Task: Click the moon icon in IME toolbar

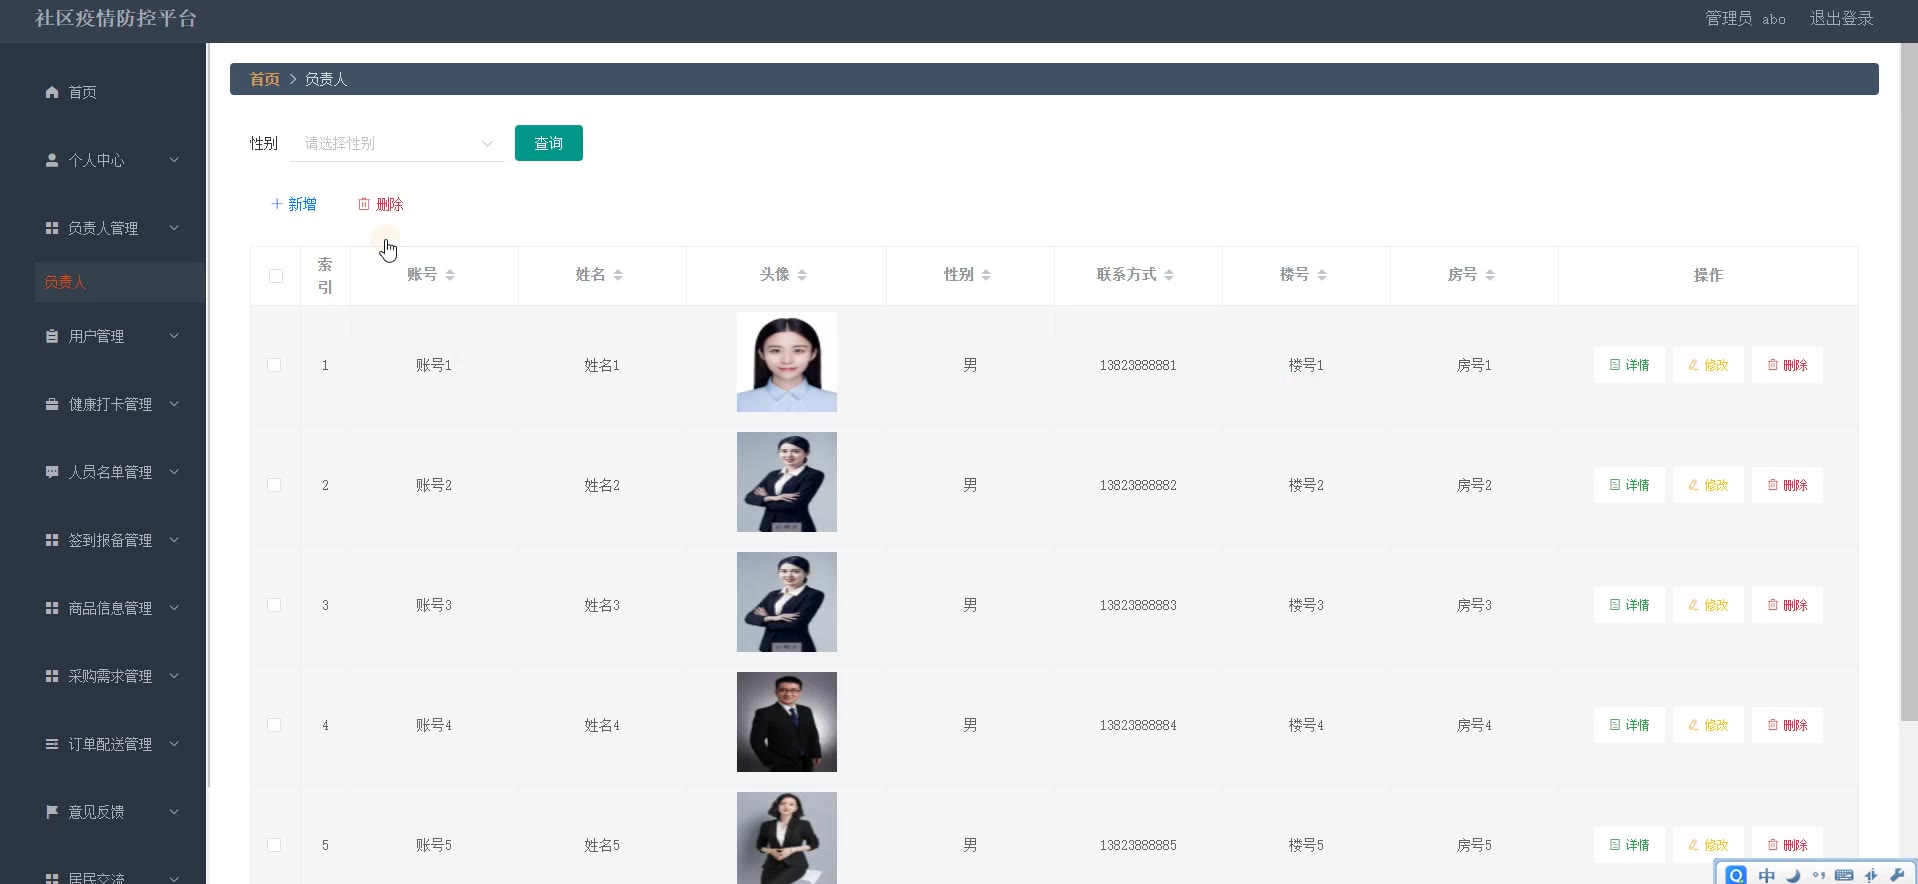Action: [1793, 875]
